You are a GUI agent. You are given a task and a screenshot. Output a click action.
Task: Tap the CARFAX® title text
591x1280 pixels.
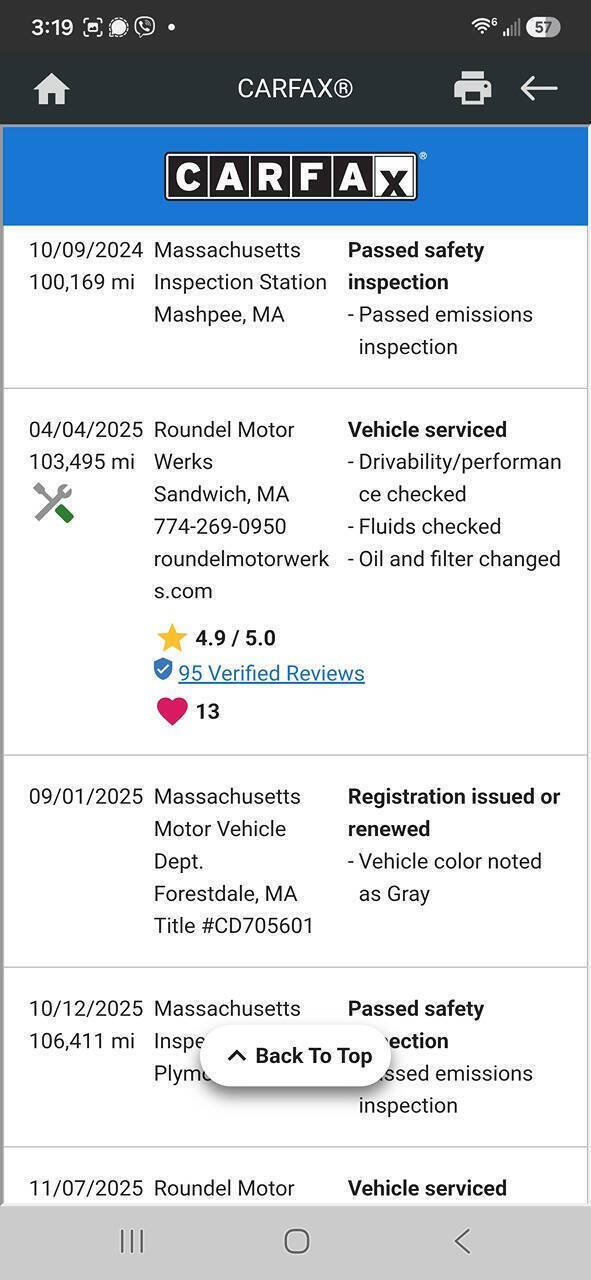tap(295, 88)
